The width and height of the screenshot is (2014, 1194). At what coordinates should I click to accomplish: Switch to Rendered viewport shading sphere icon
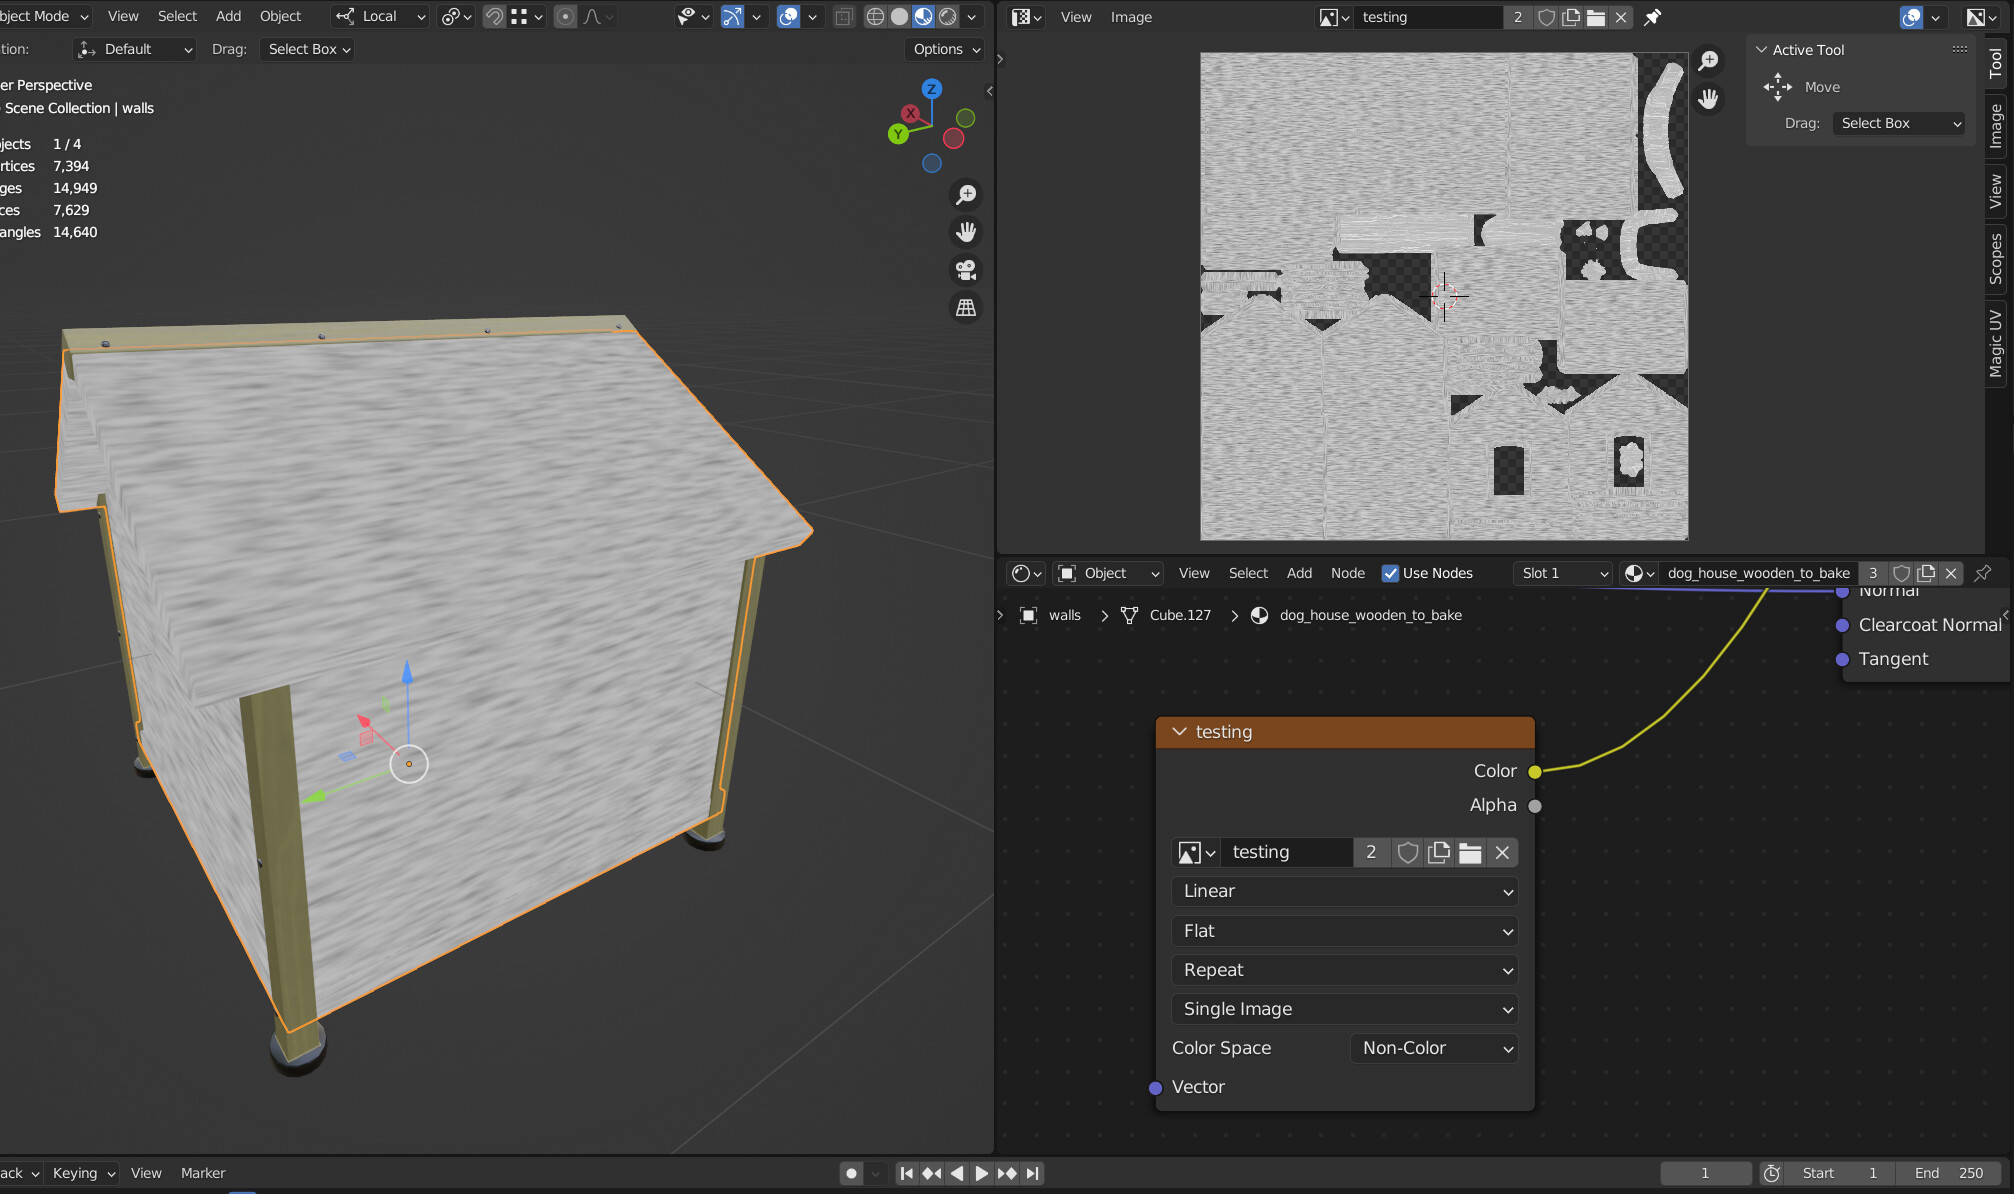click(945, 16)
